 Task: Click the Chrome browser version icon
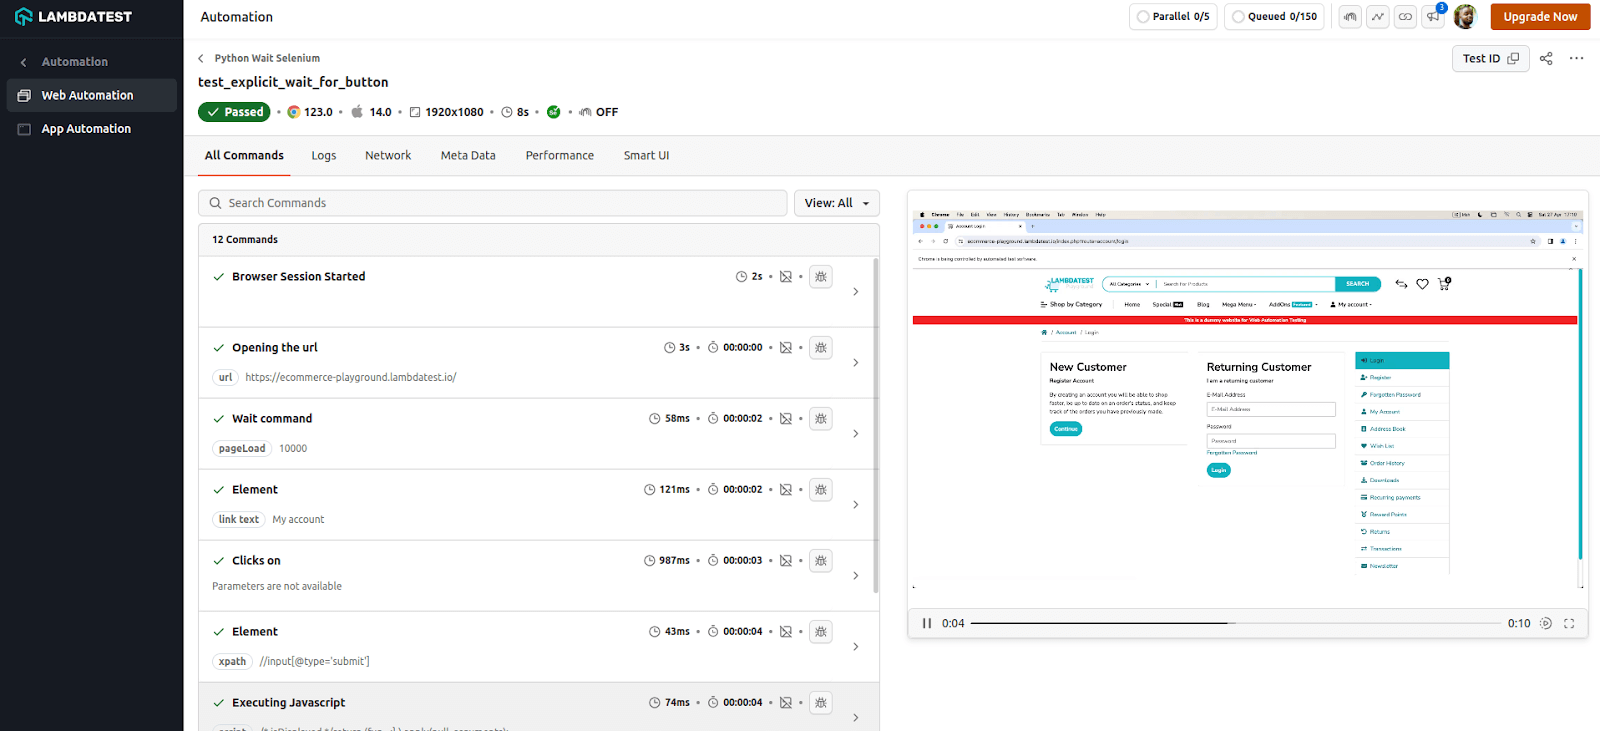tap(293, 112)
